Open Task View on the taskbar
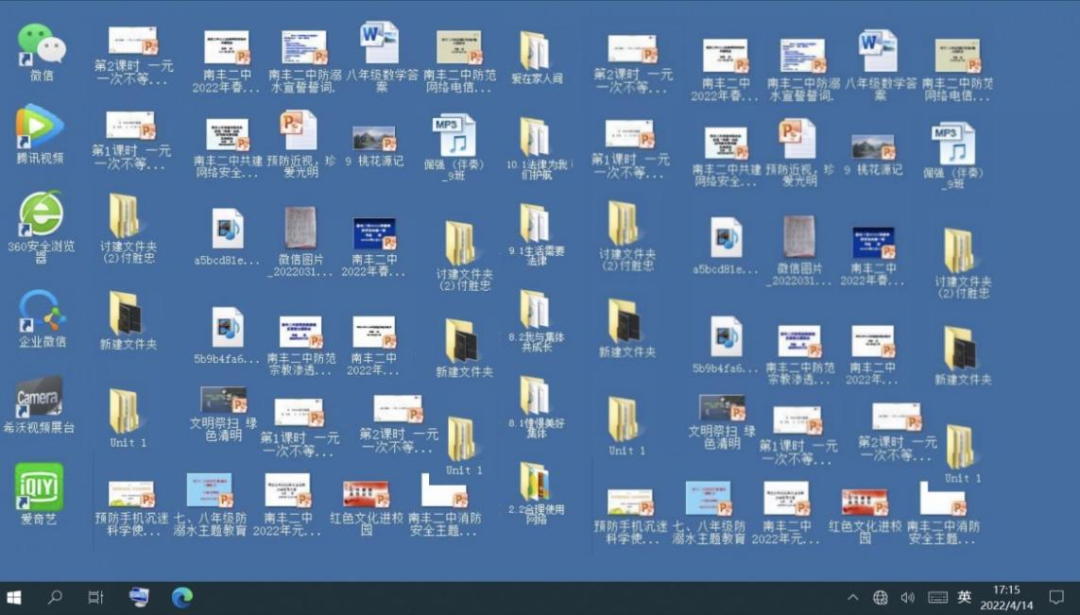1080x615 pixels. pos(96,597)
